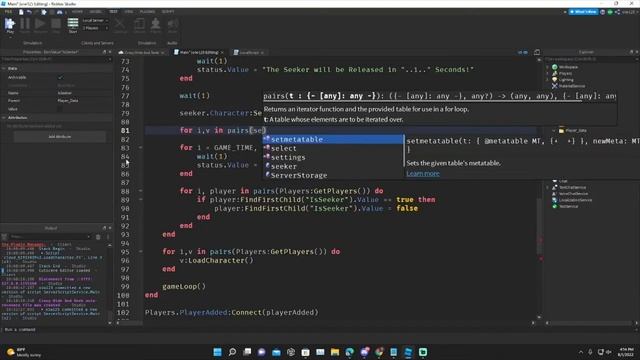Switch to the SCRIPT ribbon tab
This screenshot has height=360, width=640.
point(168,12)
